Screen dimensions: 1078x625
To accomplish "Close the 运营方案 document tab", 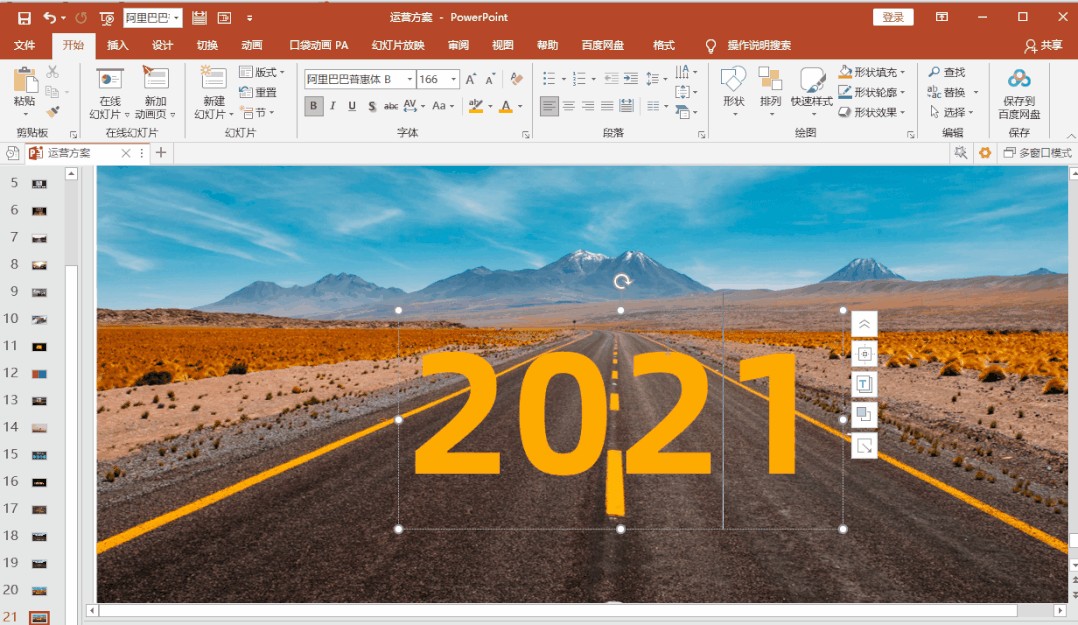I will [126, 153].
